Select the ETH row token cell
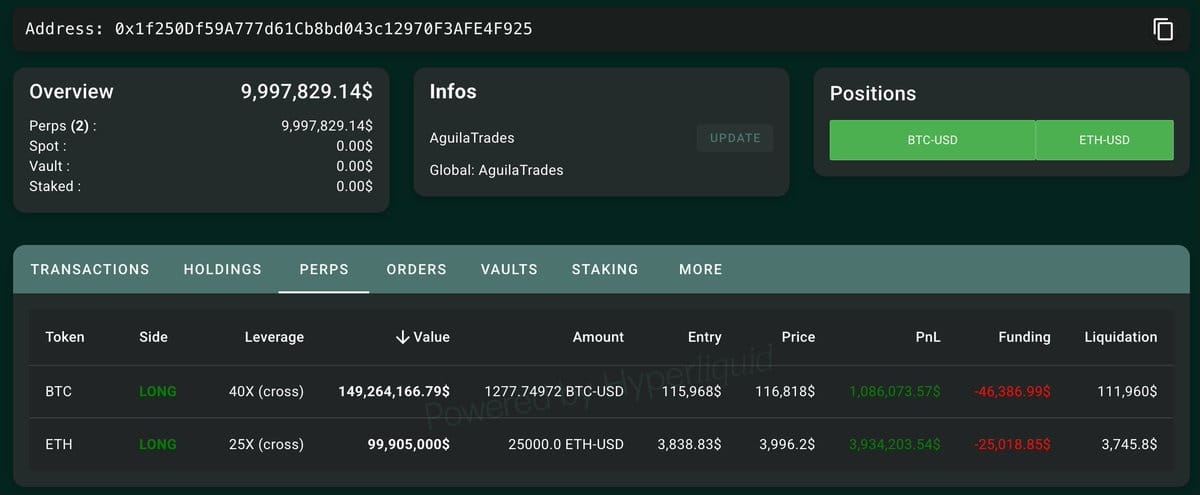The image size is (1200, 495). pos(58,444)
